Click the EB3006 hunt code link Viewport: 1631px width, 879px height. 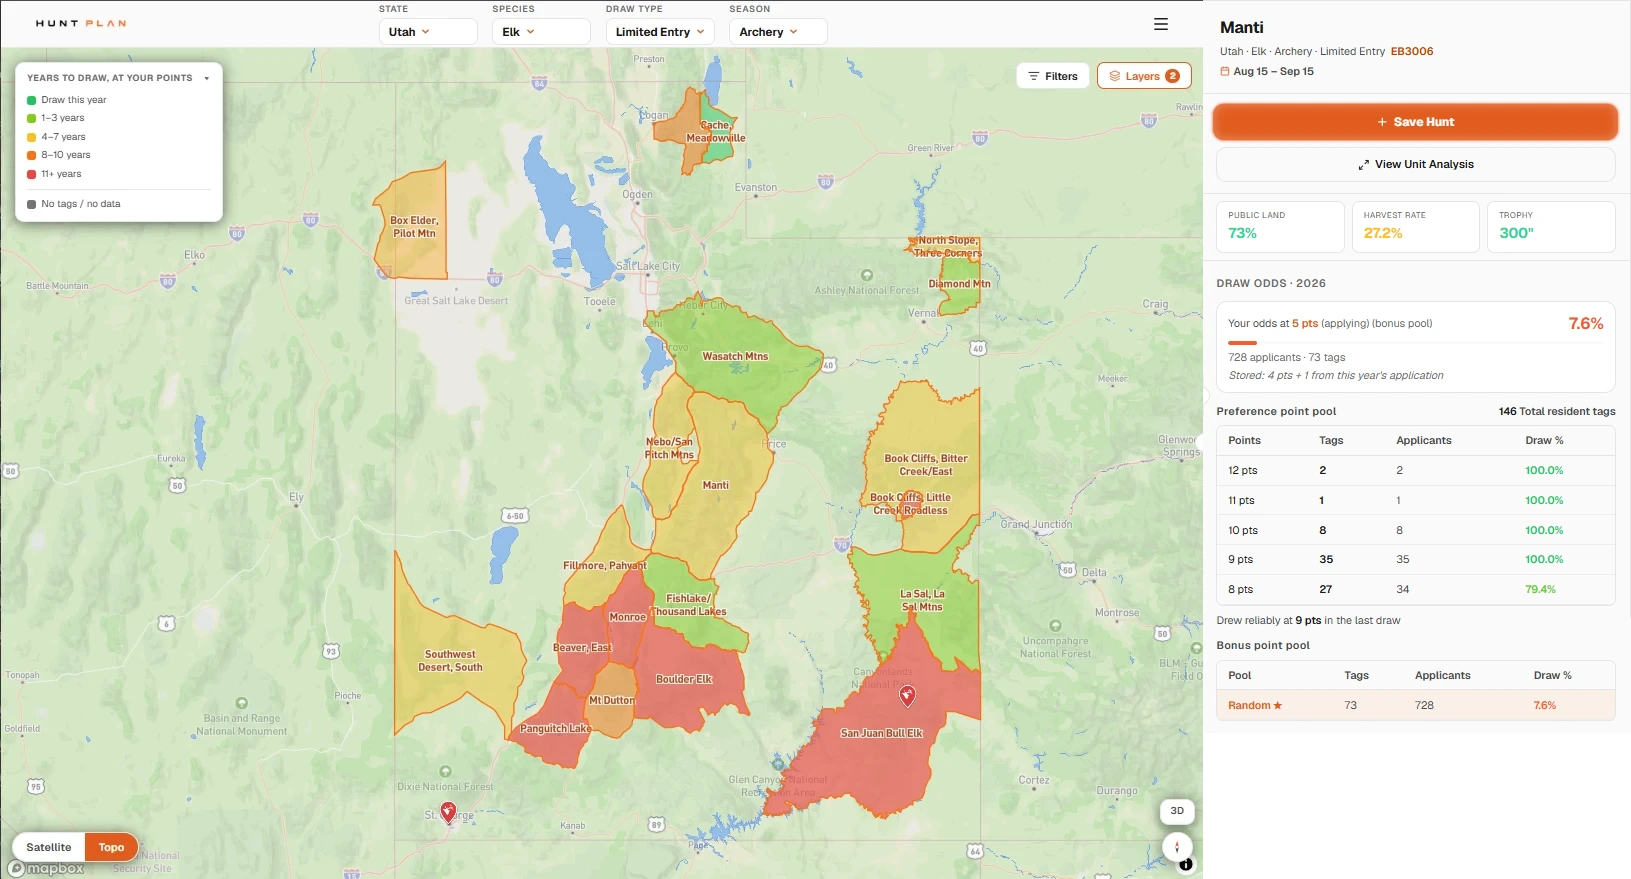coord(1412,51)
